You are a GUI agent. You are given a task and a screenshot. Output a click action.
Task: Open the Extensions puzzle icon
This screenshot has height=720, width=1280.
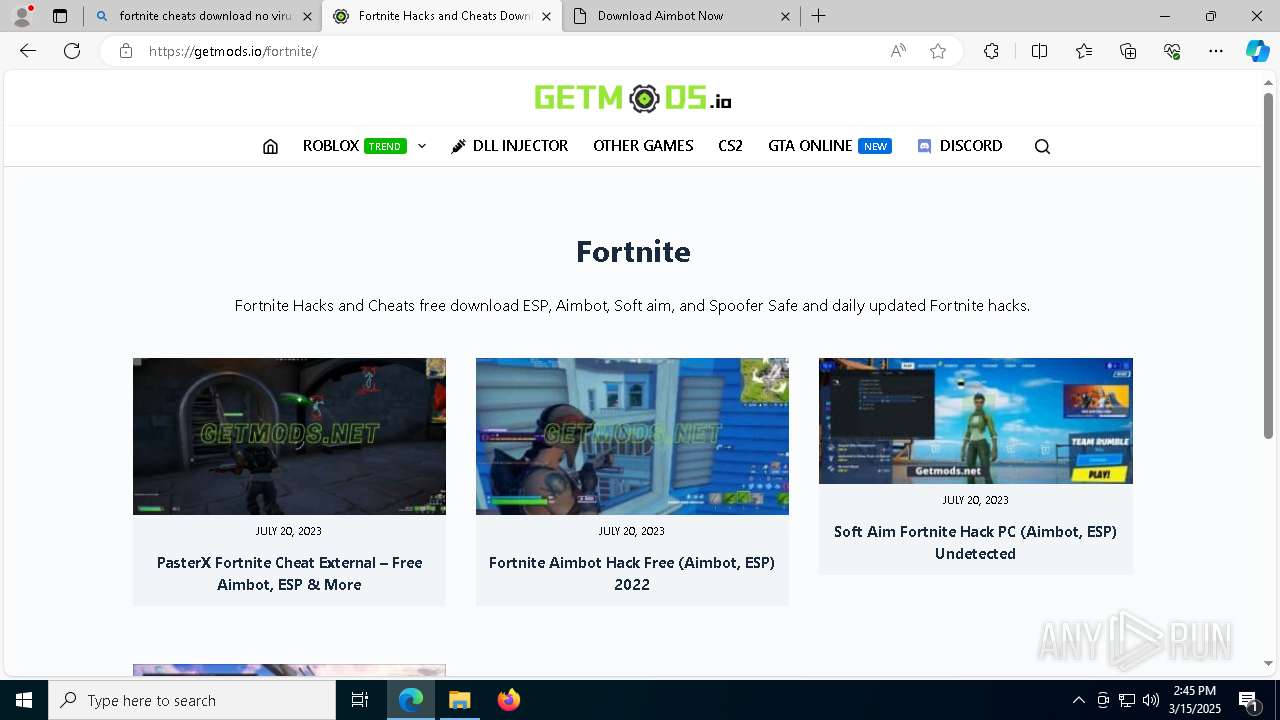pyautogui.click(x=991, y=51)
